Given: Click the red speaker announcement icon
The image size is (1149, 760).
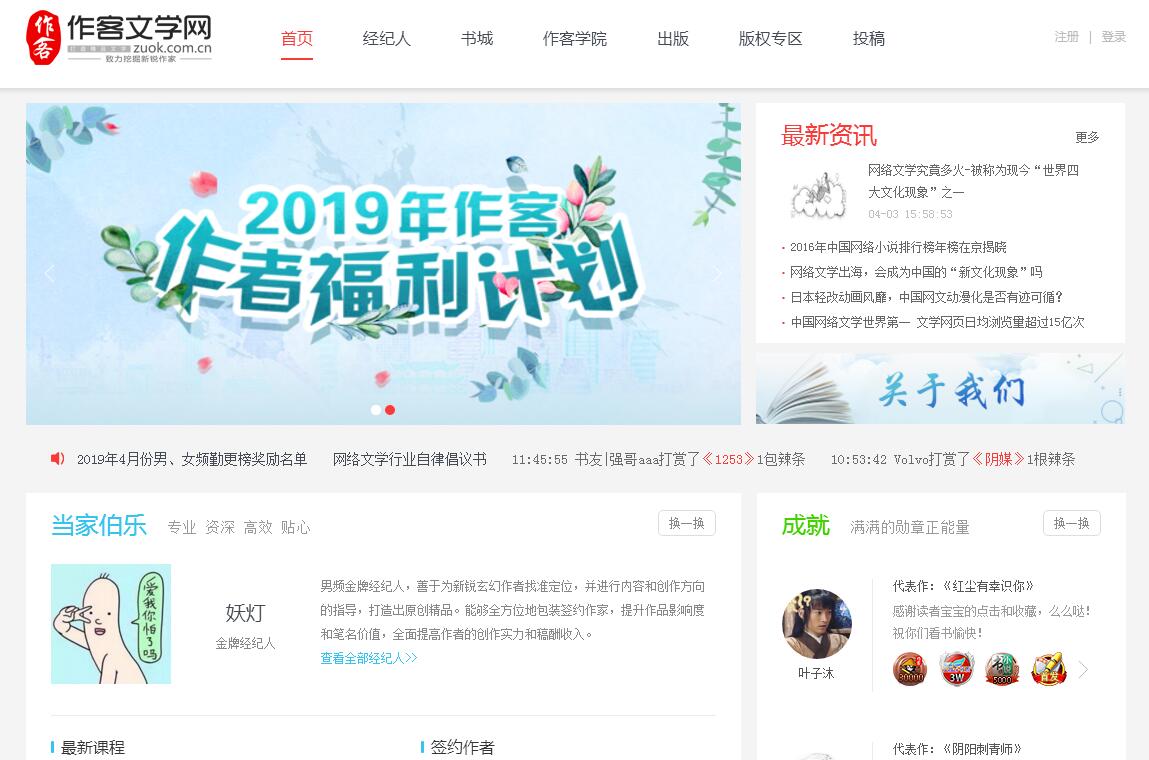Looking at the screenshot, I should click(x=57, y=459).
